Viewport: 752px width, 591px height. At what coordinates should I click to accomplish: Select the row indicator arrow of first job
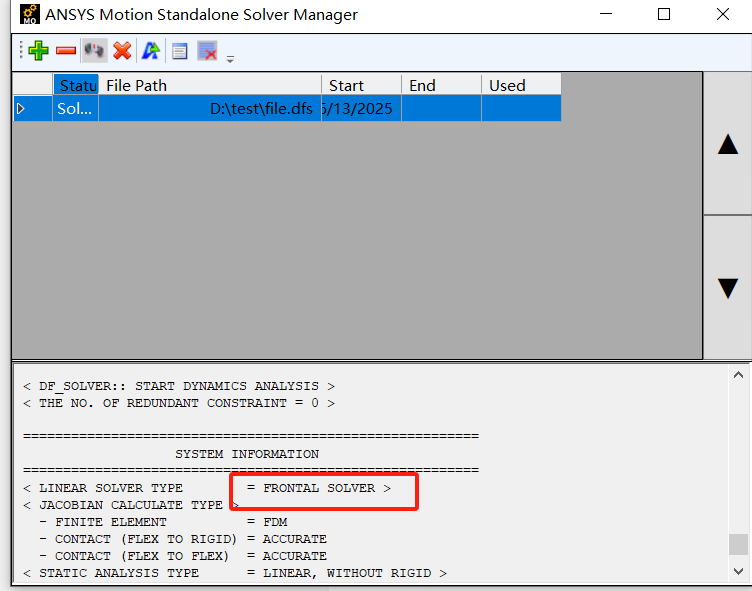coord(21,108)
